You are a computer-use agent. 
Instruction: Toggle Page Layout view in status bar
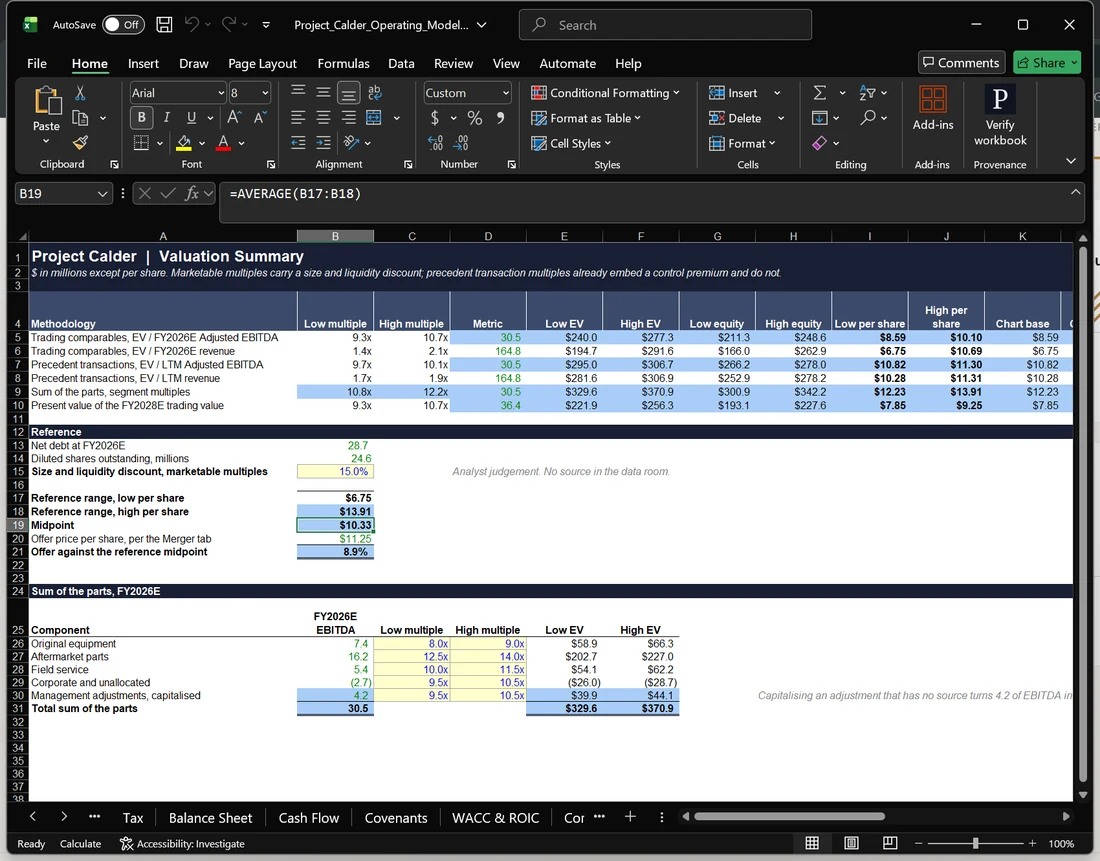[x=851, y=843]
